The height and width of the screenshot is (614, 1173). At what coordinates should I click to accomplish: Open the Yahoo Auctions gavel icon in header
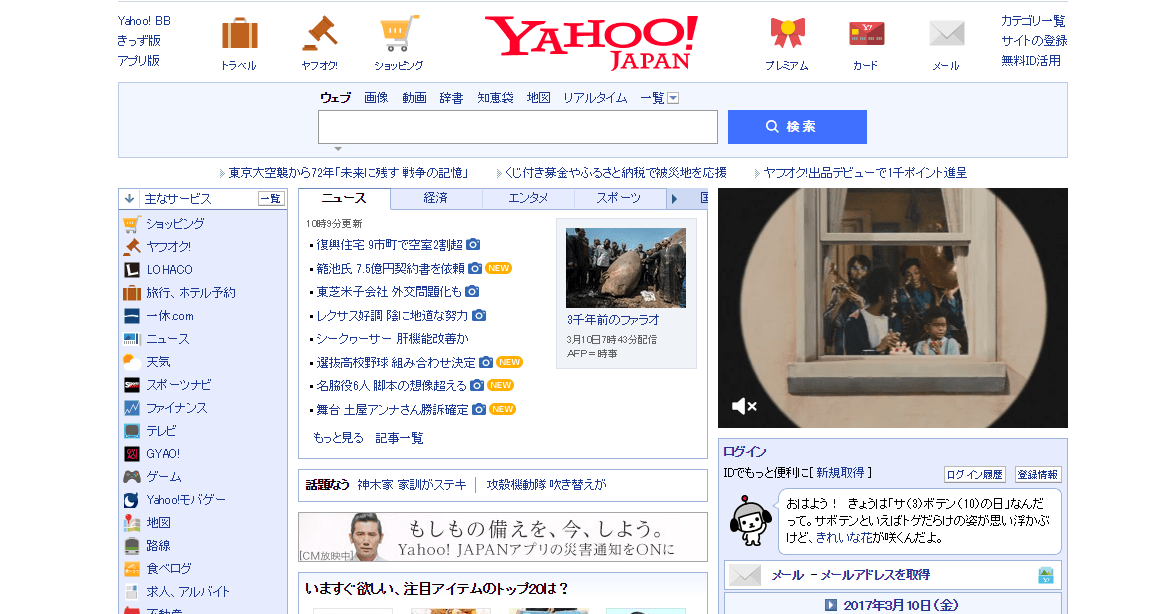pos(319,34)
